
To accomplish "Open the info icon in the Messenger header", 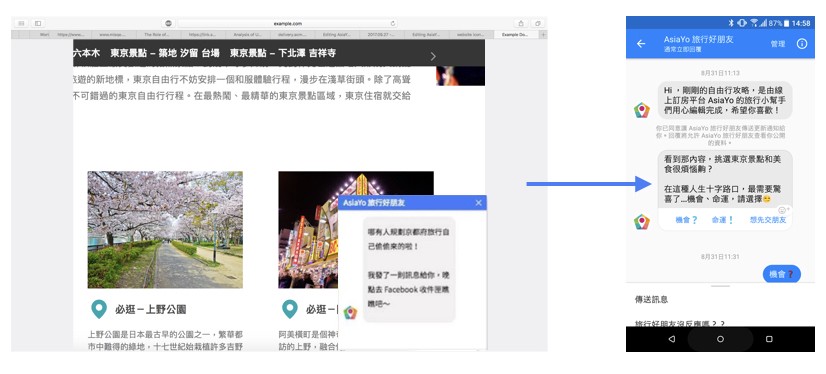I will [x=802, y=44].
